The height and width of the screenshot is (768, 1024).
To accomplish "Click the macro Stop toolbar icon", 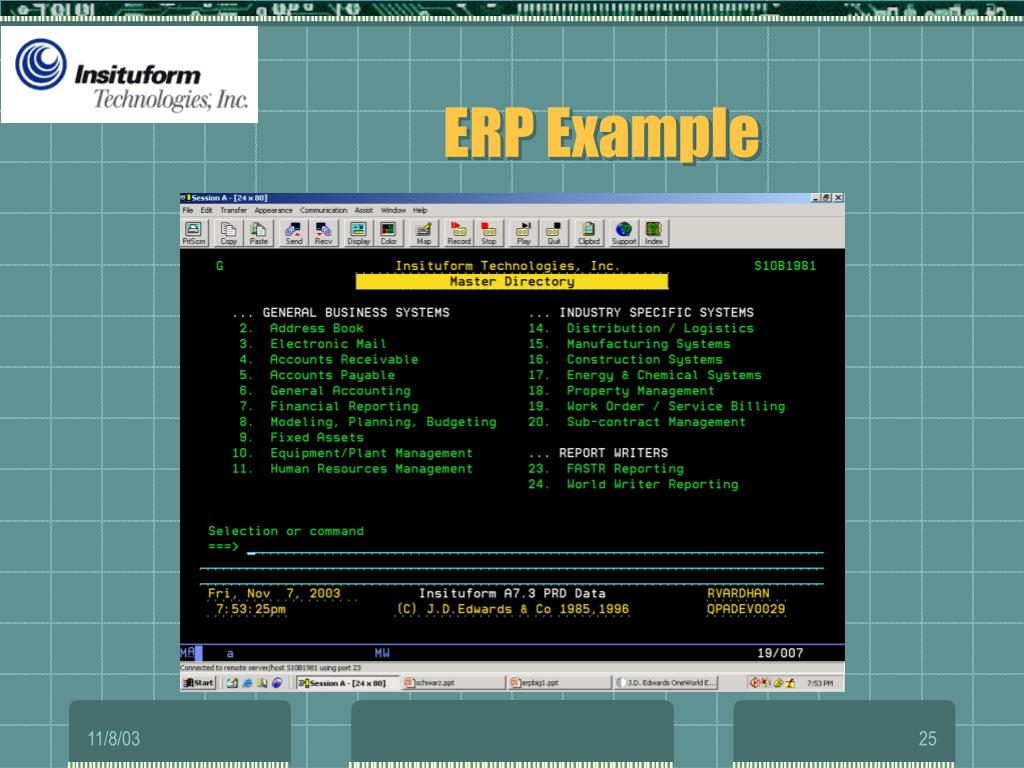I will 488,232.
